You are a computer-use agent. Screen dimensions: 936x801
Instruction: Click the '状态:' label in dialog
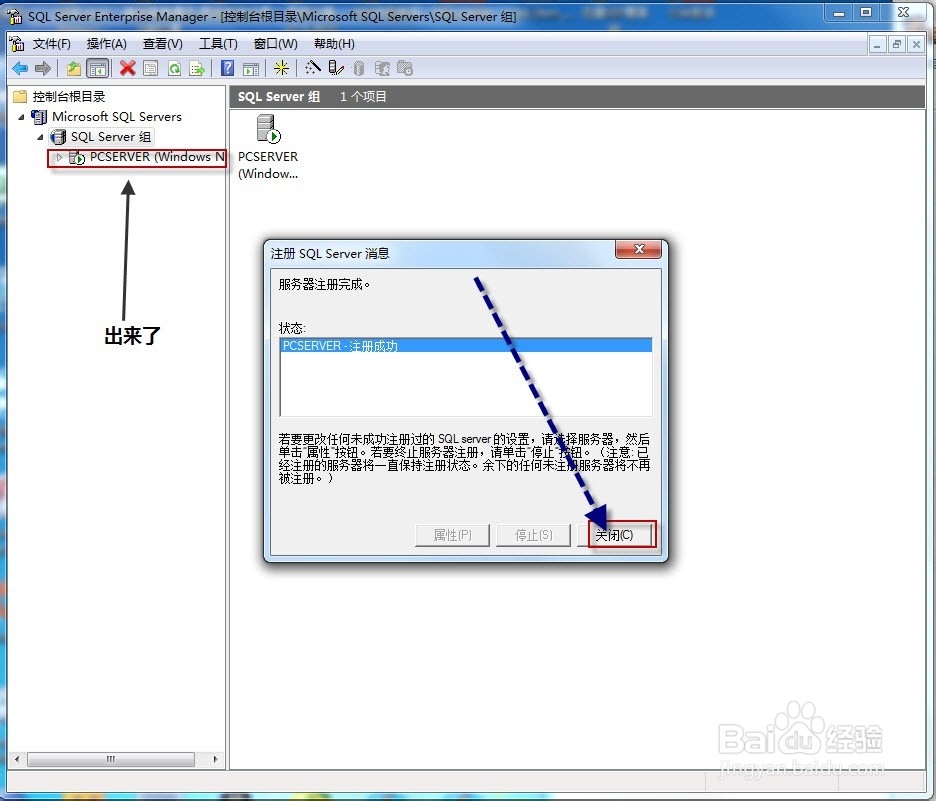292,328
